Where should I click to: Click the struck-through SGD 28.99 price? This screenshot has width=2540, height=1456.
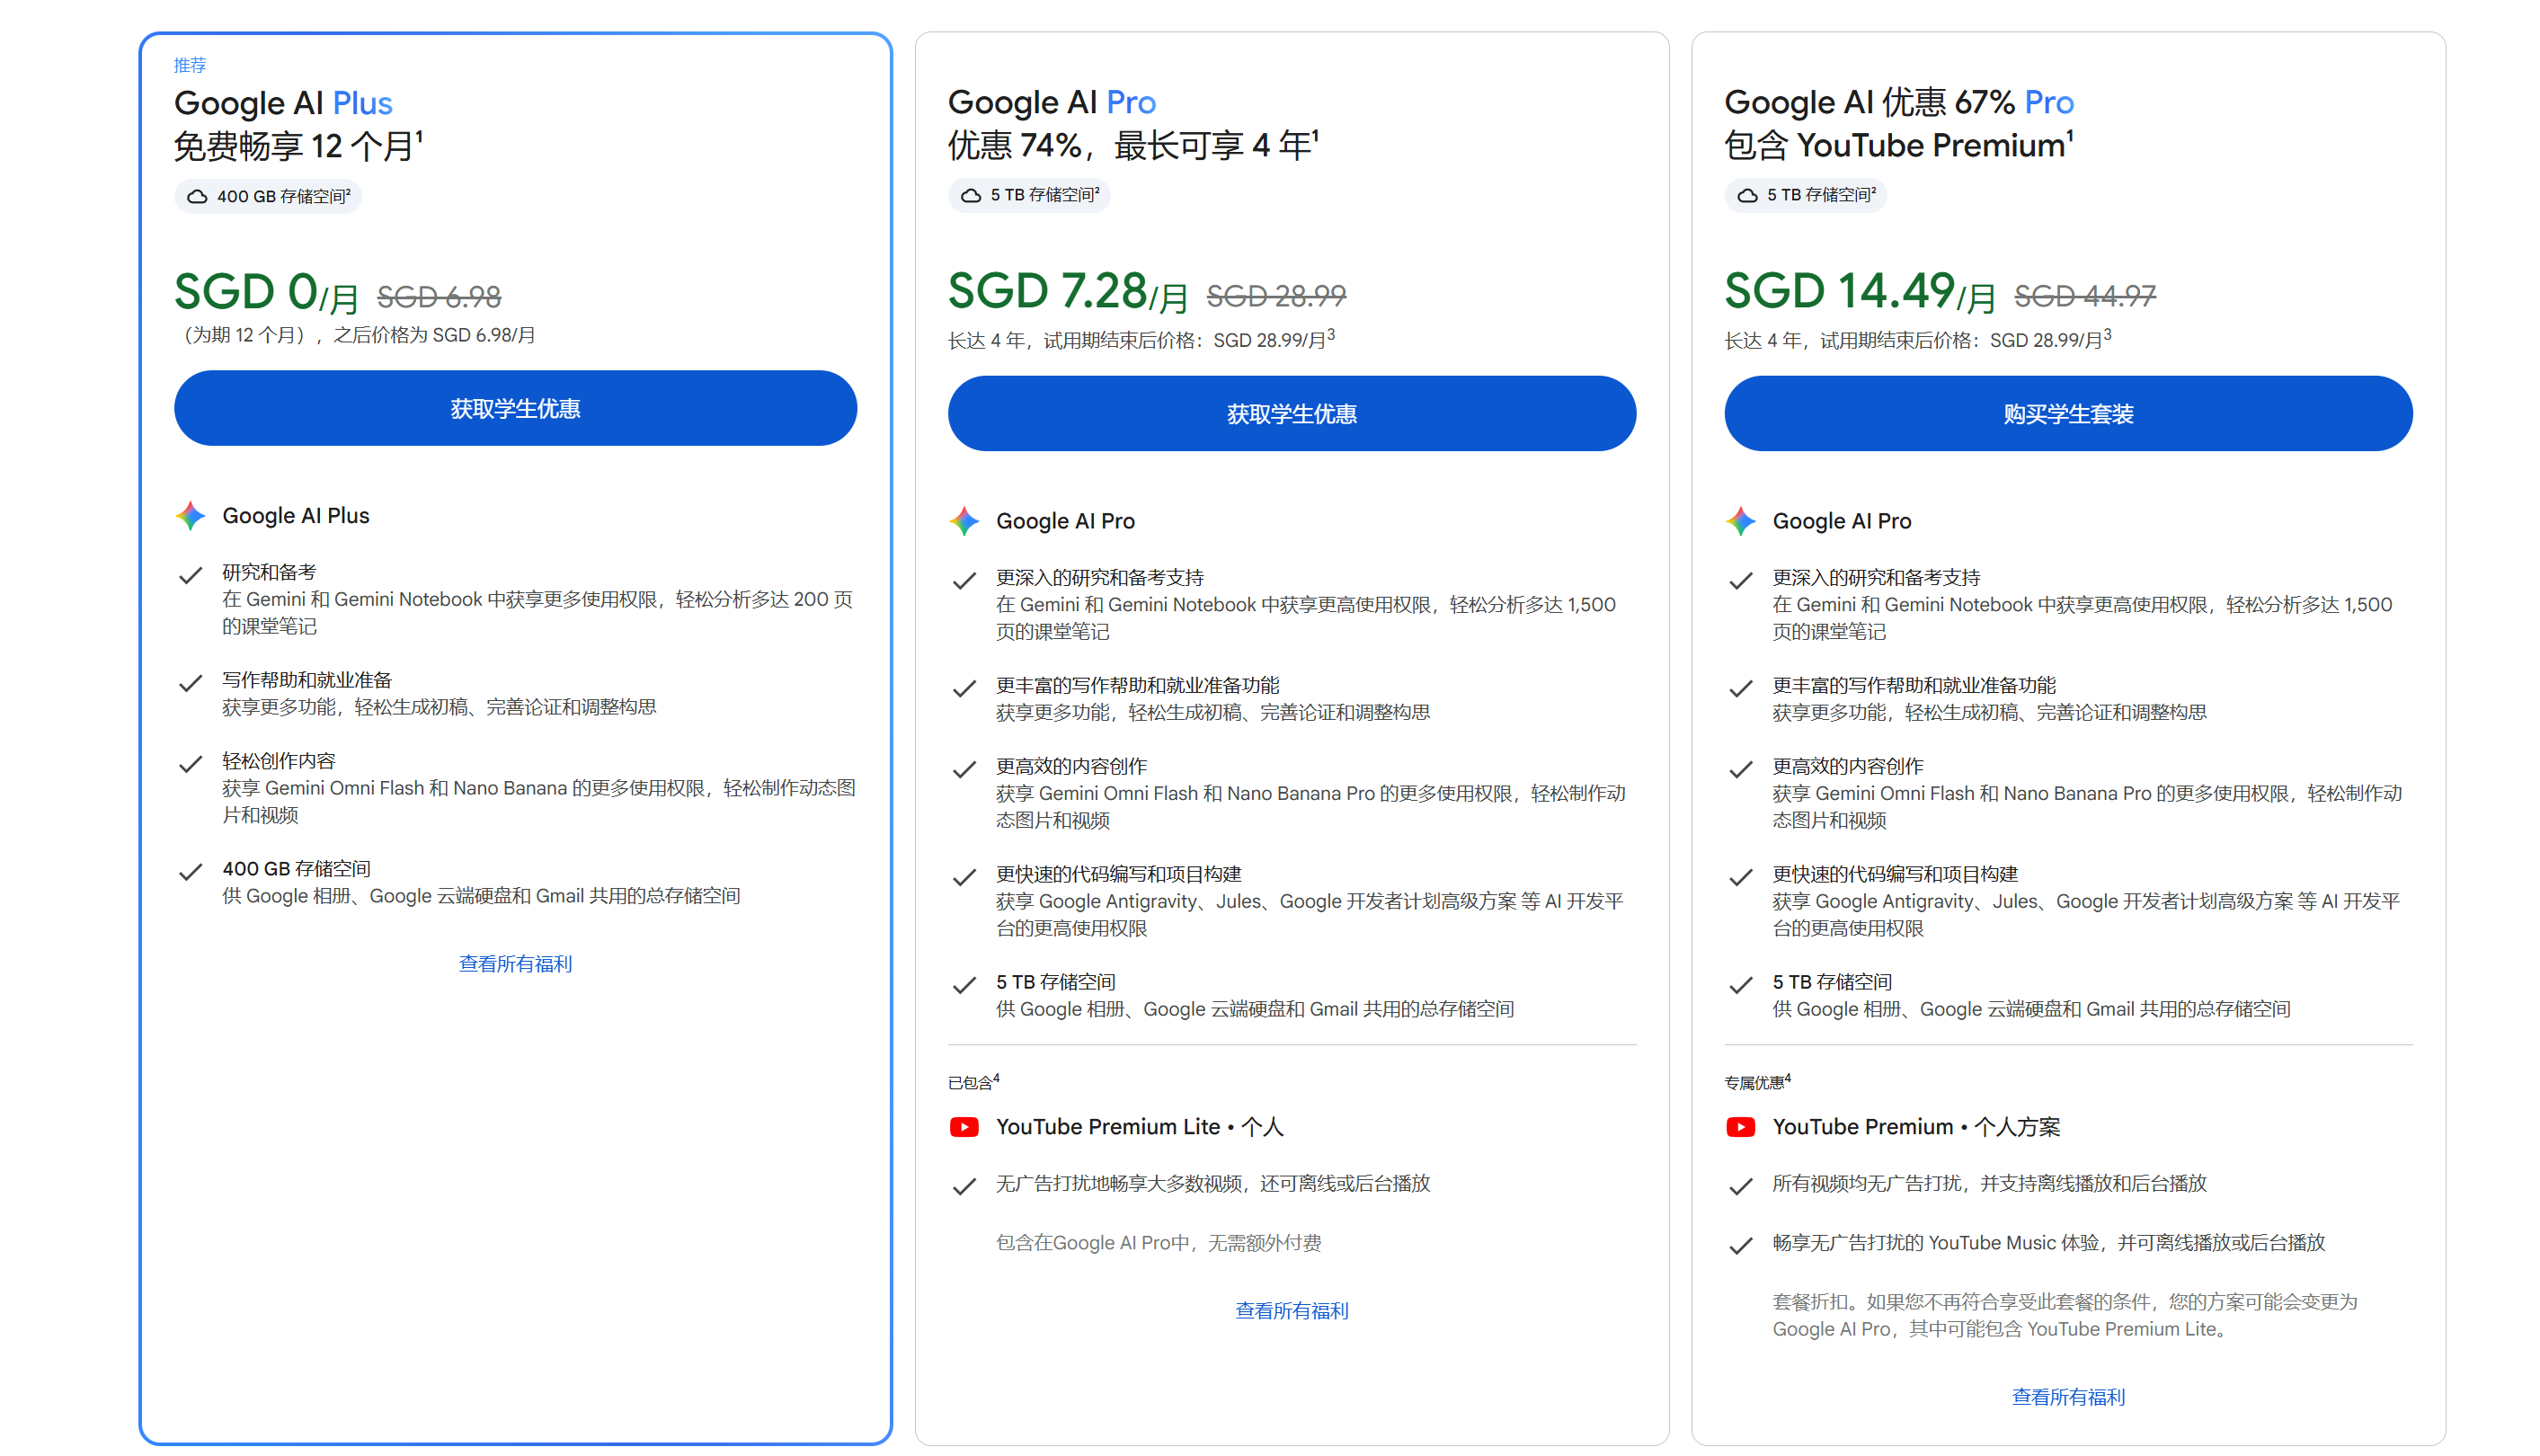pos(1276,295)
